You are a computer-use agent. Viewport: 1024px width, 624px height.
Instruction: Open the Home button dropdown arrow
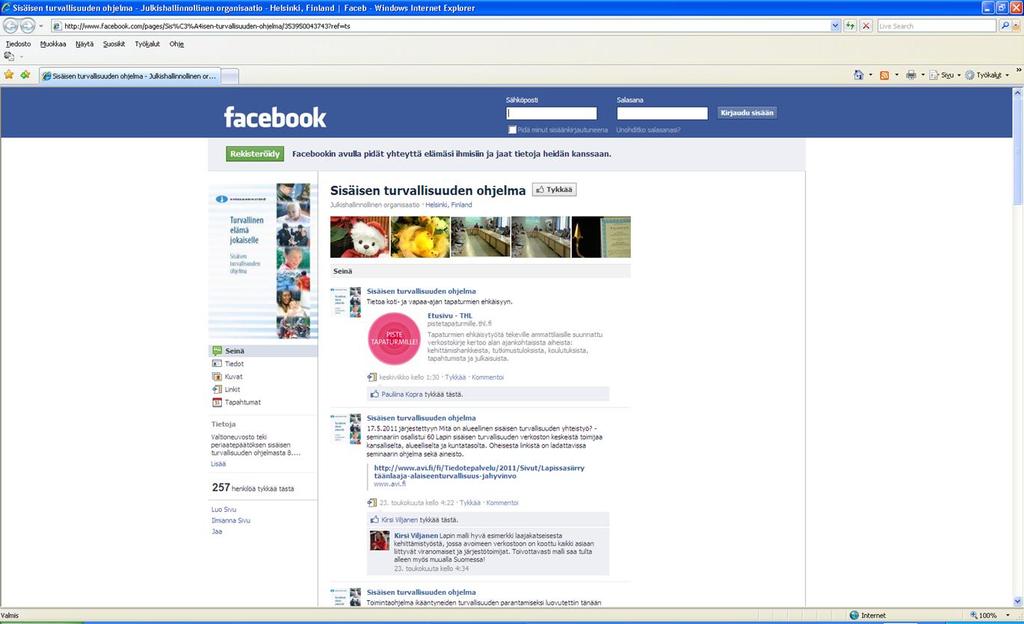tap(871, 75)
